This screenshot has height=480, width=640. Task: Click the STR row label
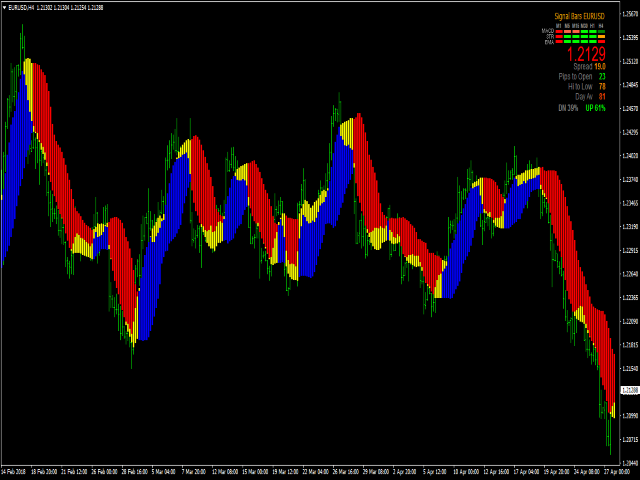(550, 36)
